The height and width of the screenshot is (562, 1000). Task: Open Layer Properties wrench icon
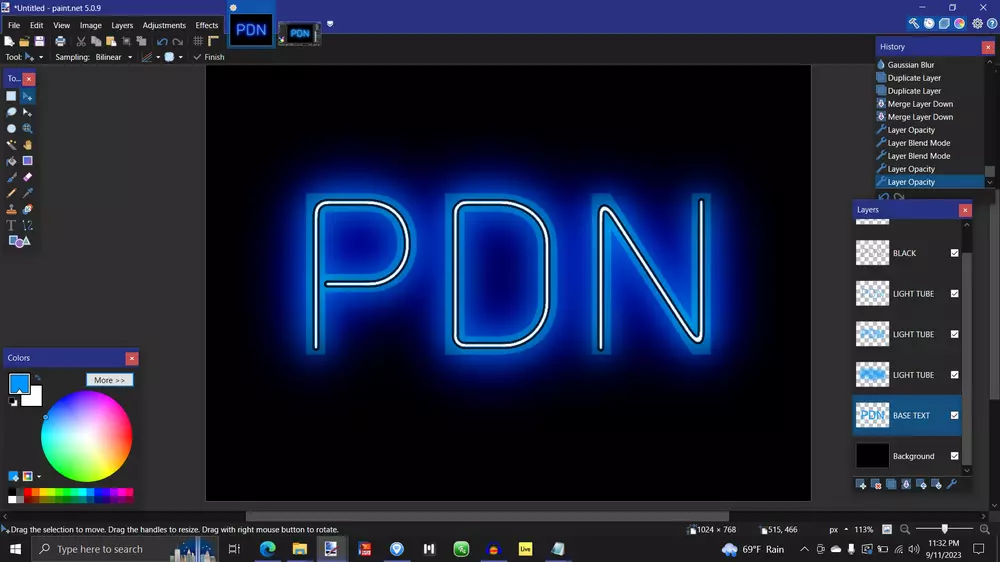click(952, 485)
